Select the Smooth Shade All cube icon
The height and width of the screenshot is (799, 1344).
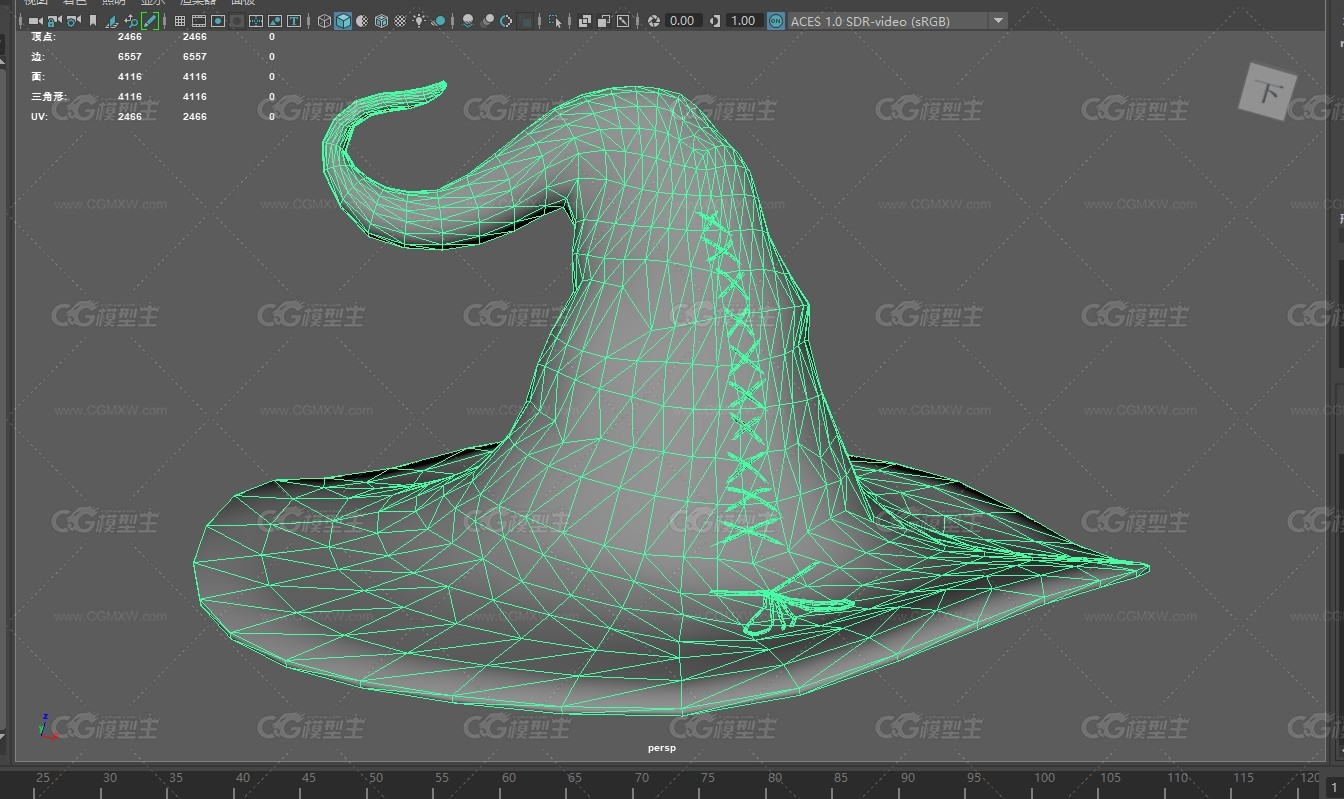point(343,20)
